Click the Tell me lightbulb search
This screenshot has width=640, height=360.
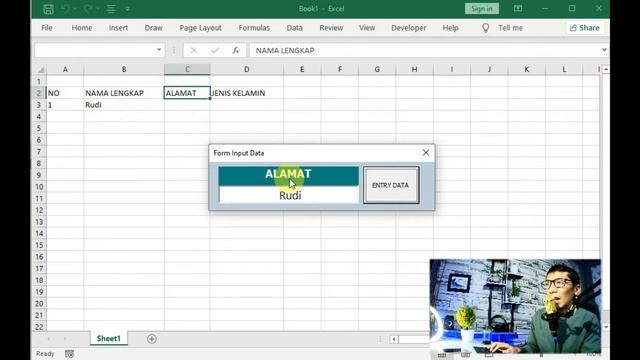[502, 28]
